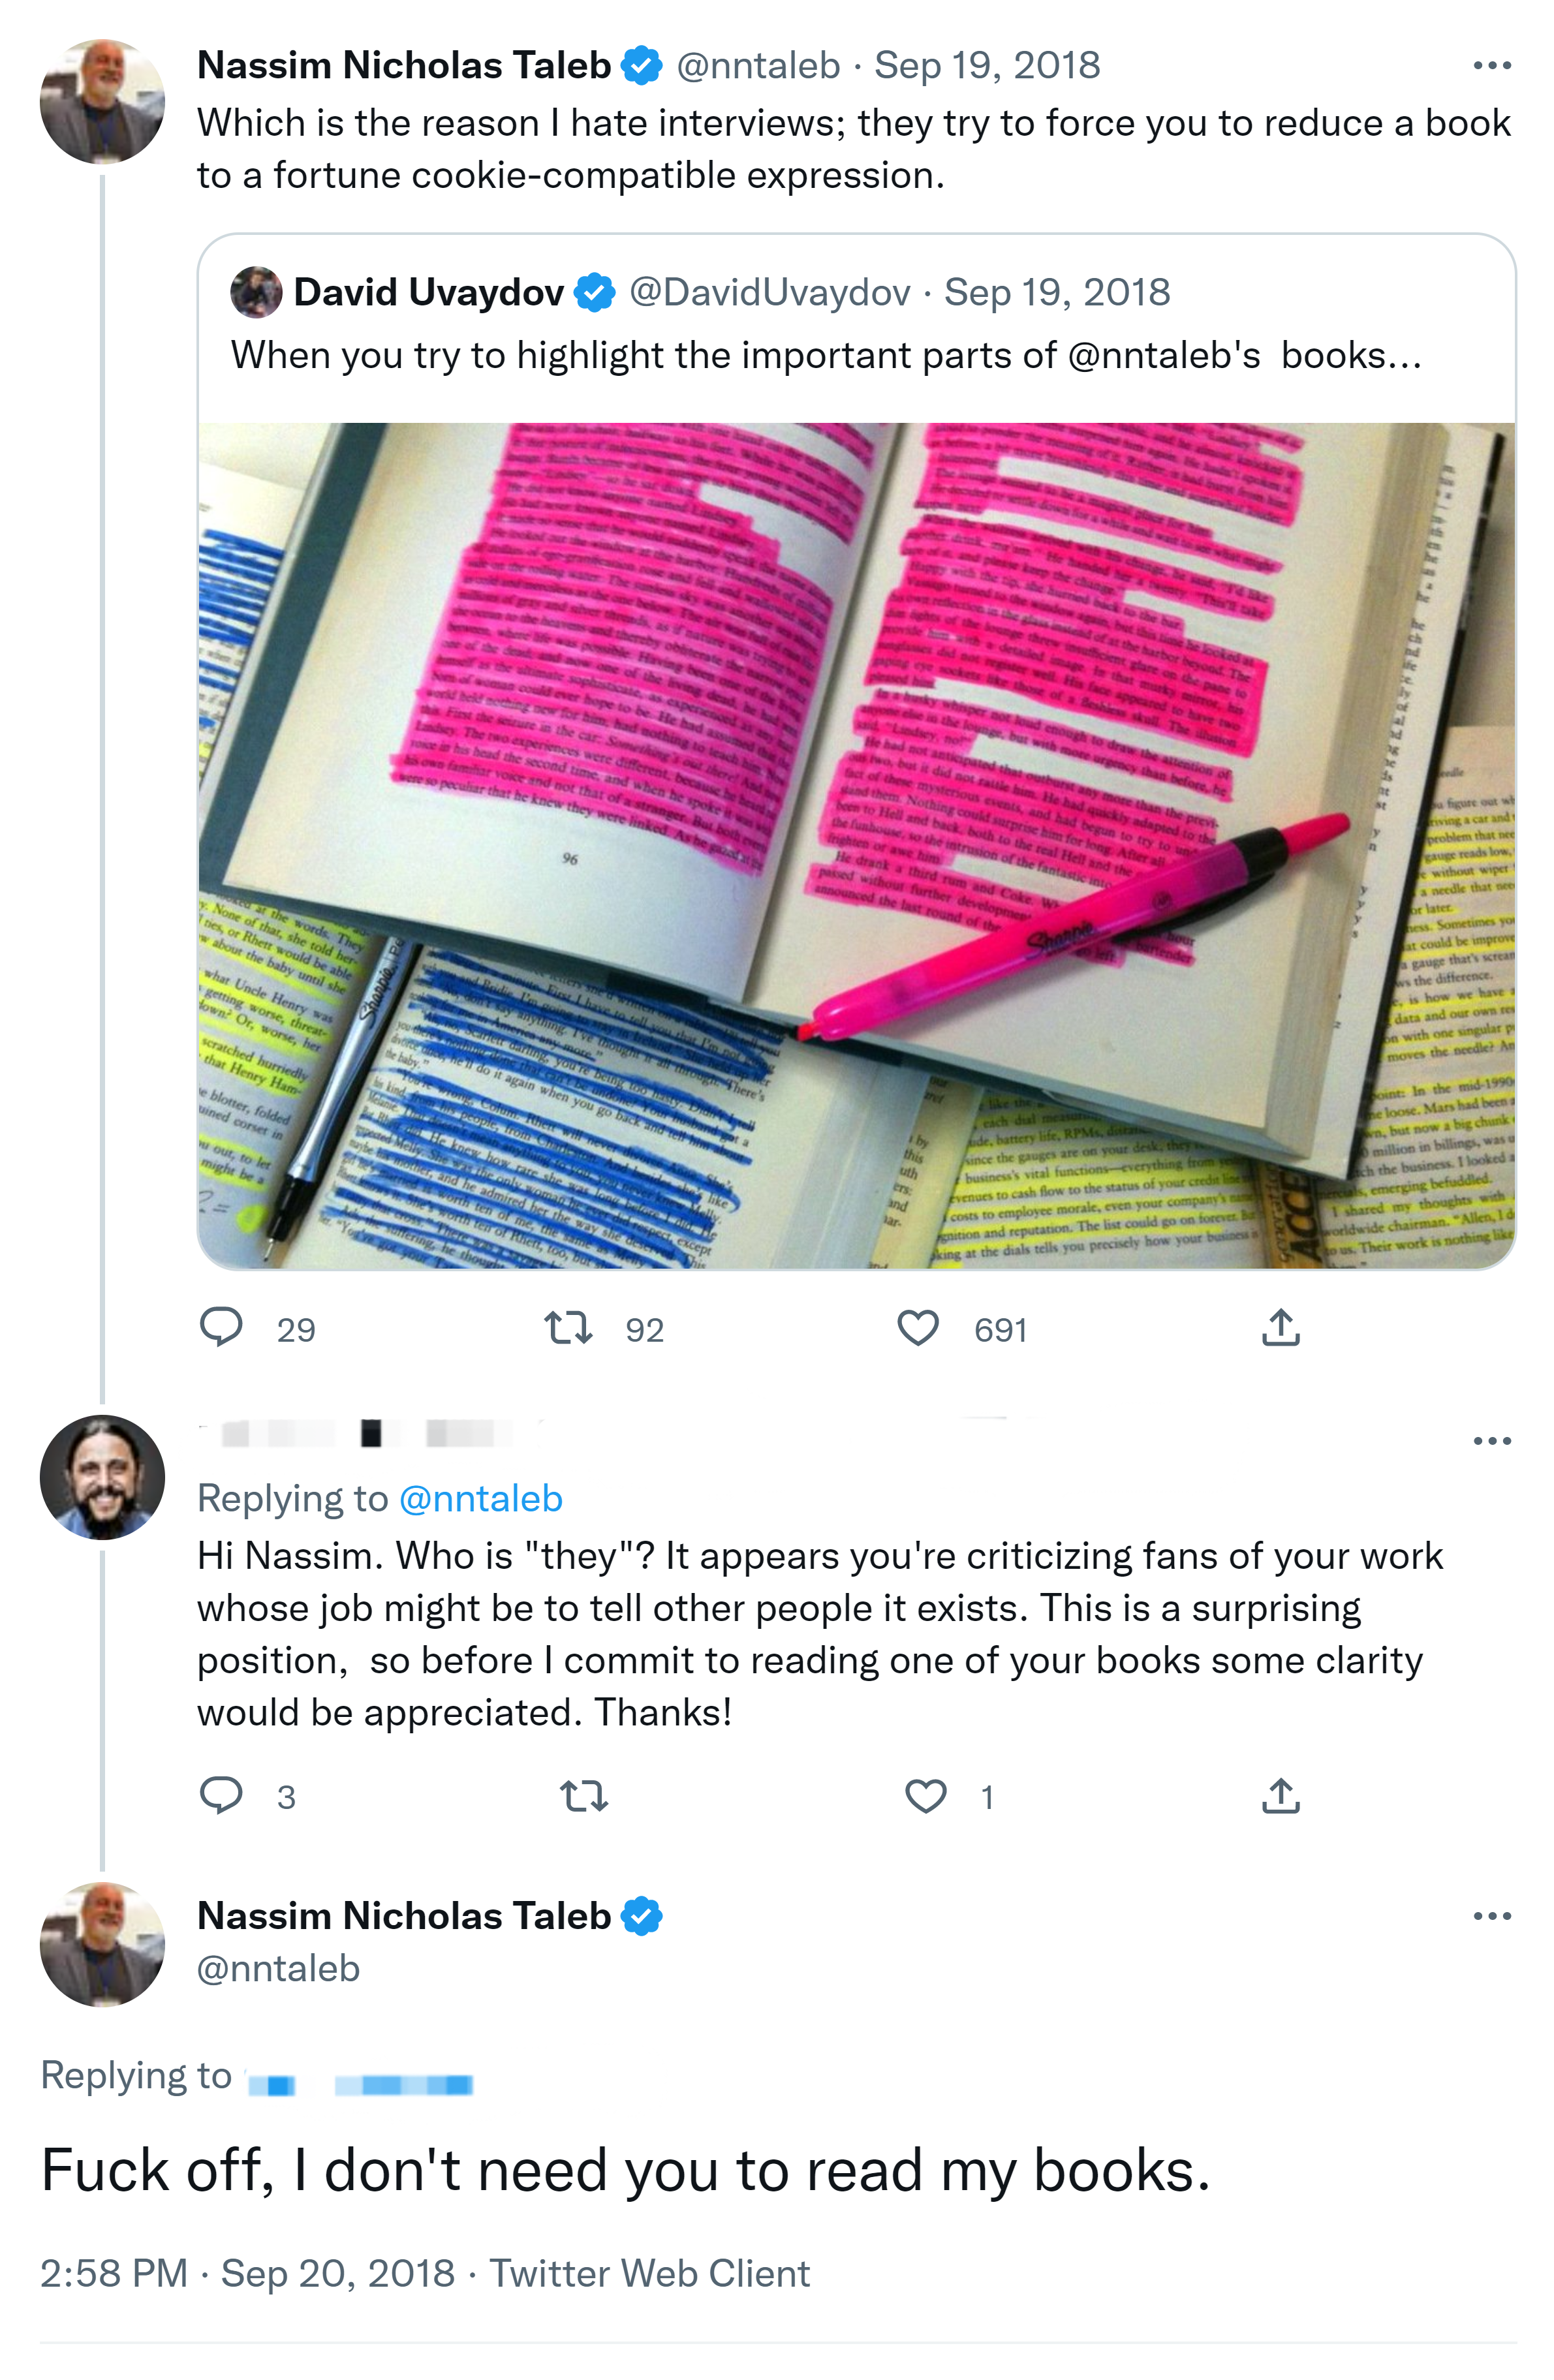This screenshot has width=1554, height=2380.
Task: Like the tweet with 691 likes
Action: [x=917, y=1328]
